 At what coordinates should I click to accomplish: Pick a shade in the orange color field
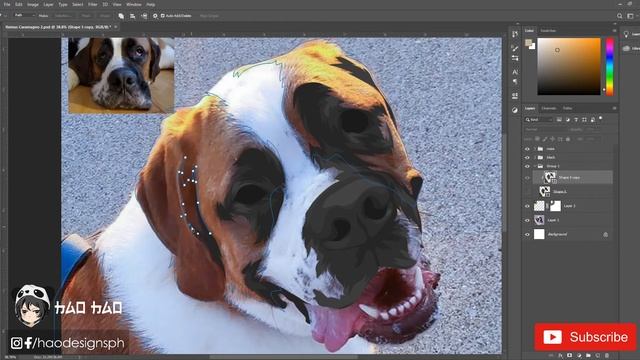point(569,67)
